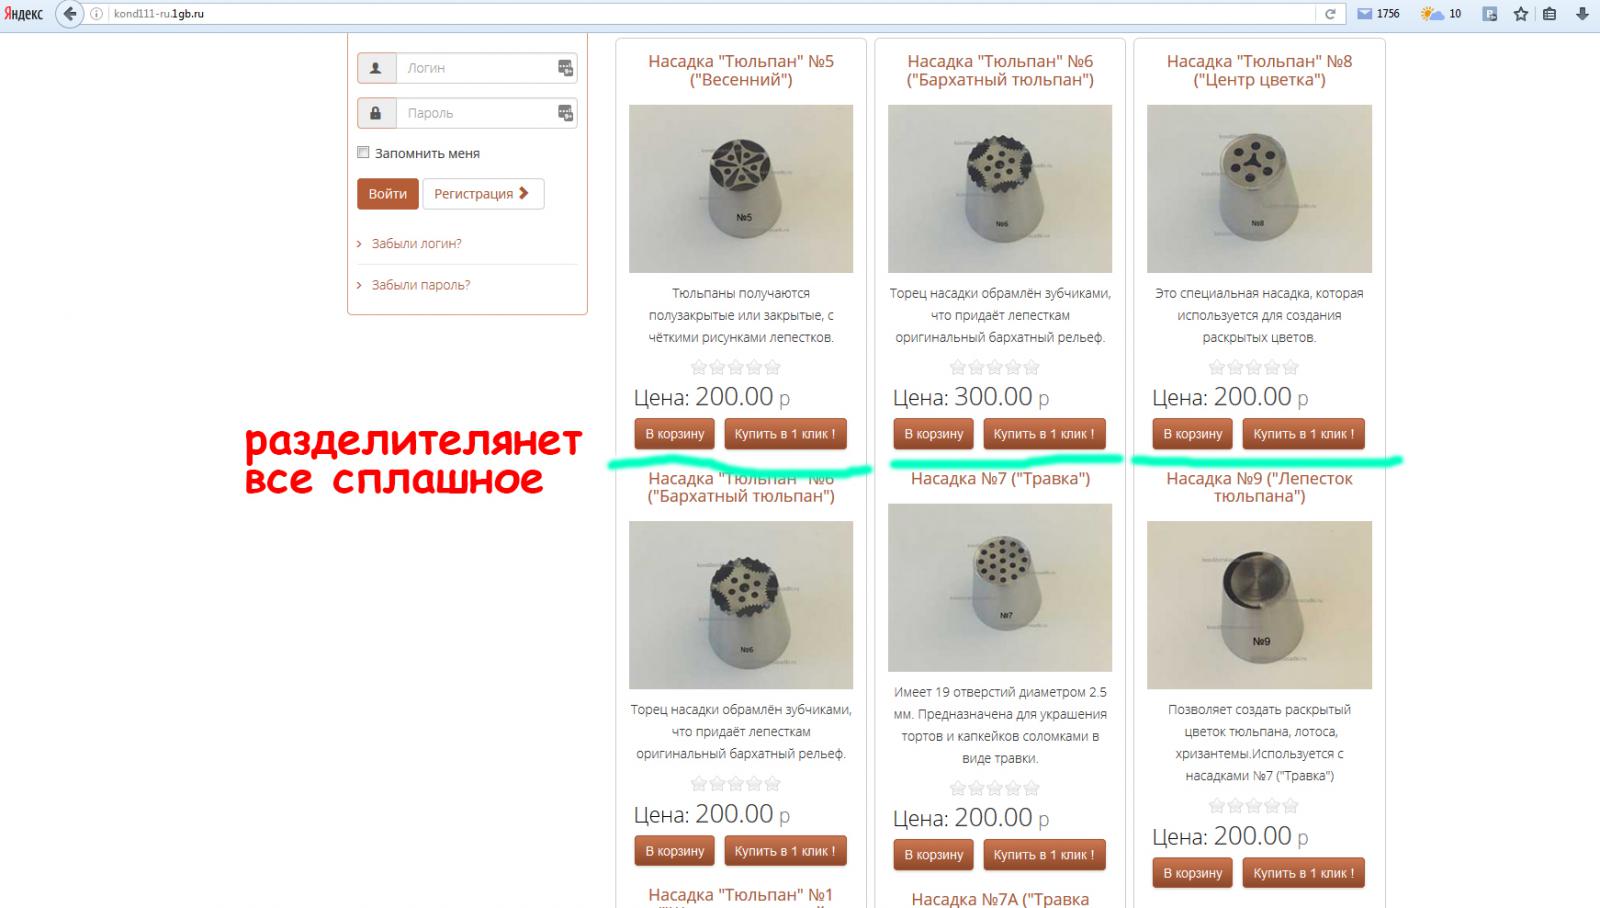Toggle the Запомнить меня checkbox
This screenshot has width=1600, height=908.
point(363,153)
